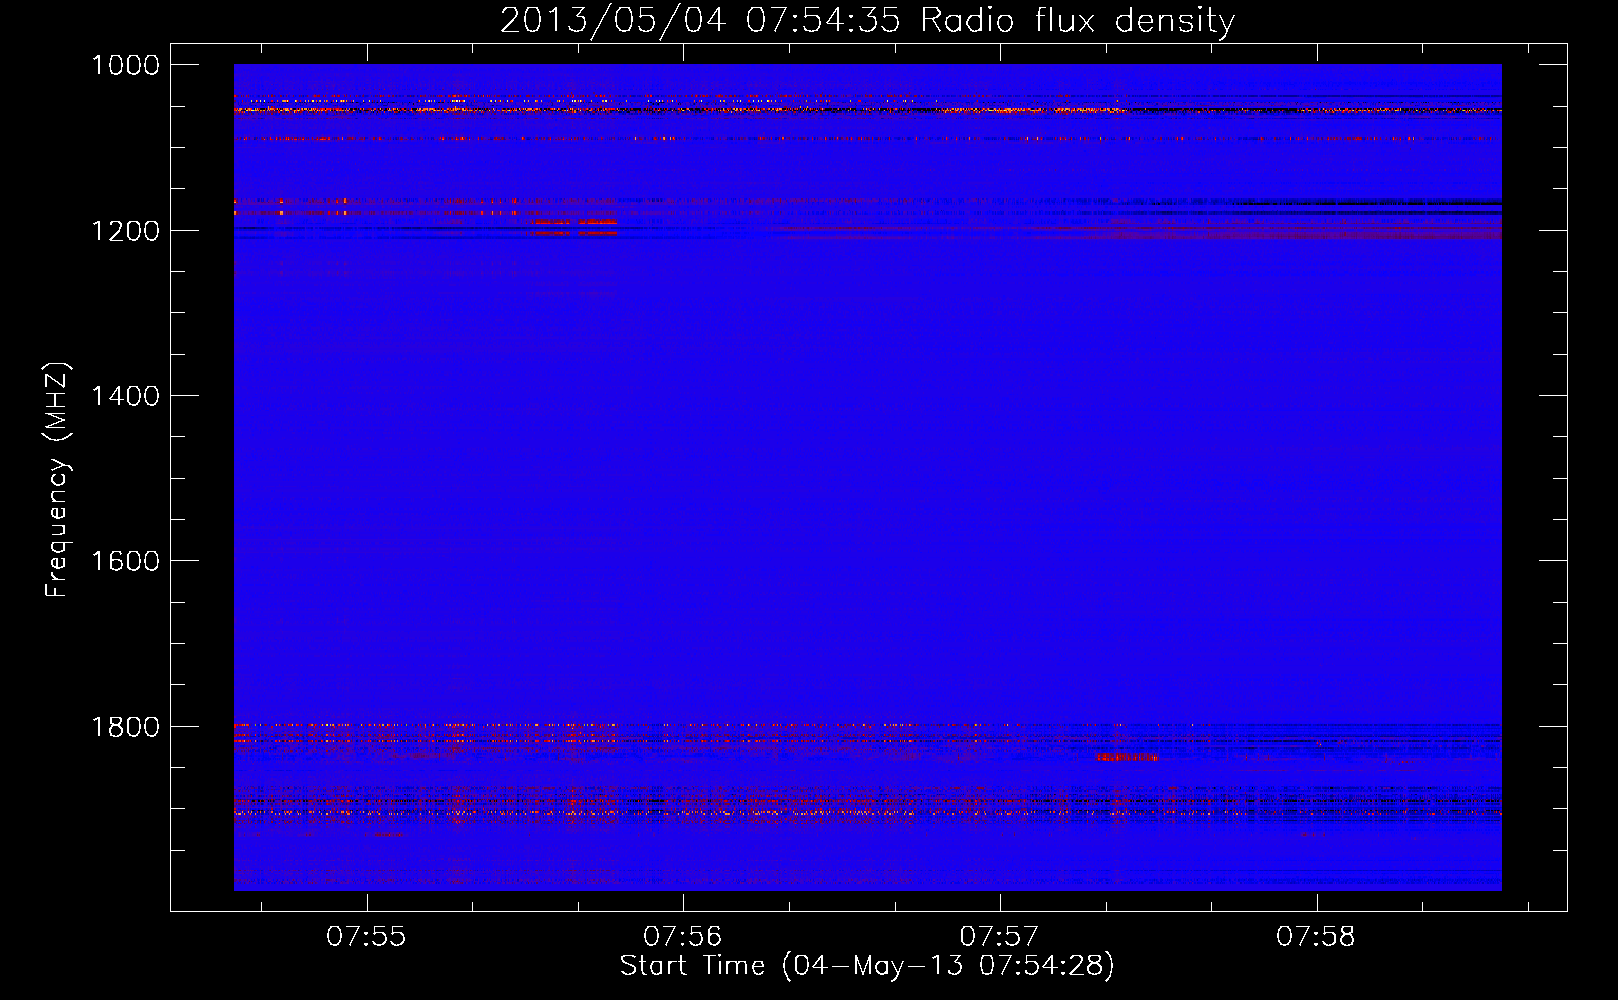
Task: Click the 07:58 time tick label
Action: click(x=1317, y=936)
